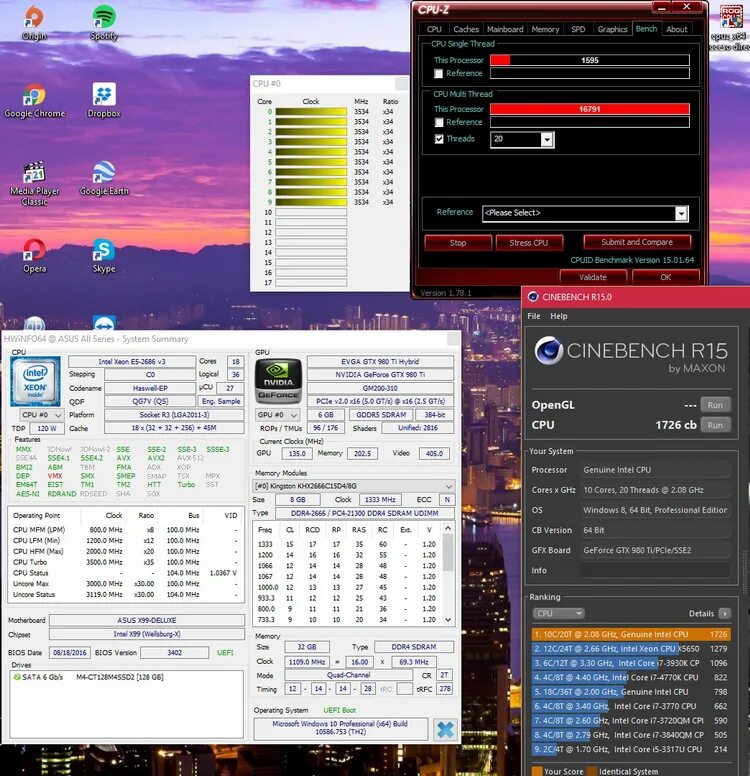This screenshot has width=750, height=776.
Task: Stop the running CPU-Z benchmark
Action: (458, 243)
